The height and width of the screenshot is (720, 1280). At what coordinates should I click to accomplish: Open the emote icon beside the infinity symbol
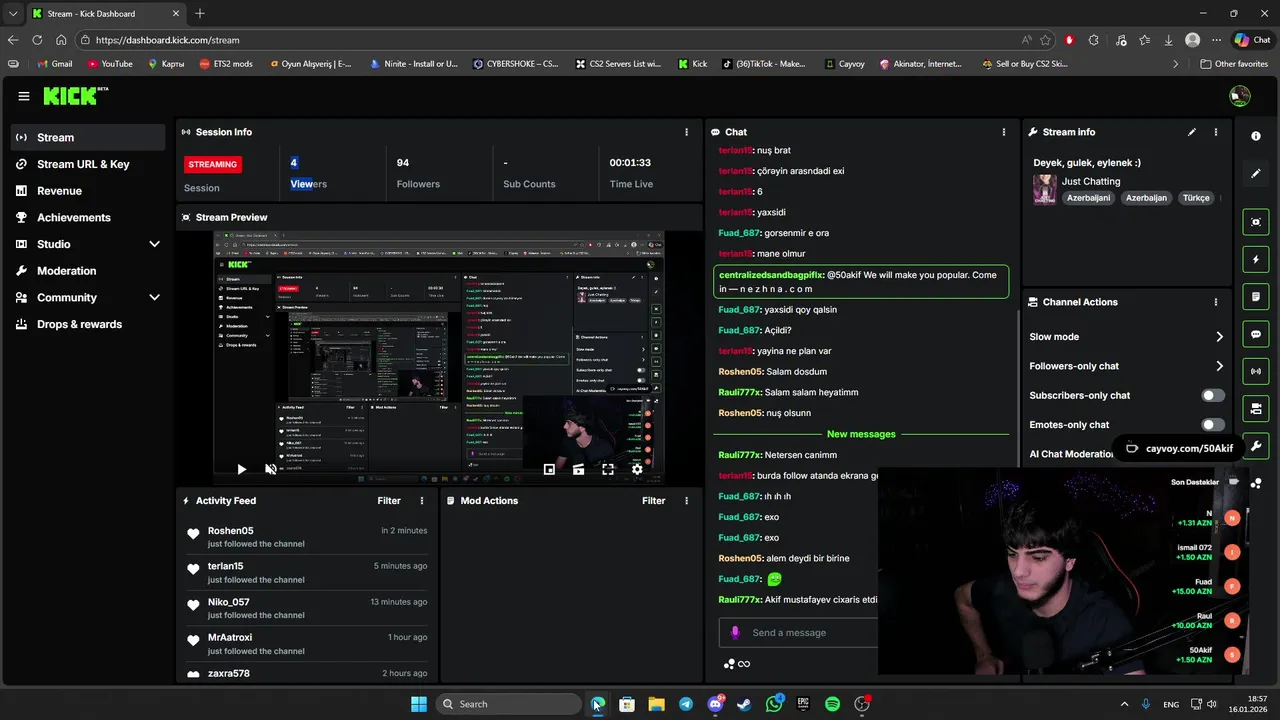click(x=729, y=664)
